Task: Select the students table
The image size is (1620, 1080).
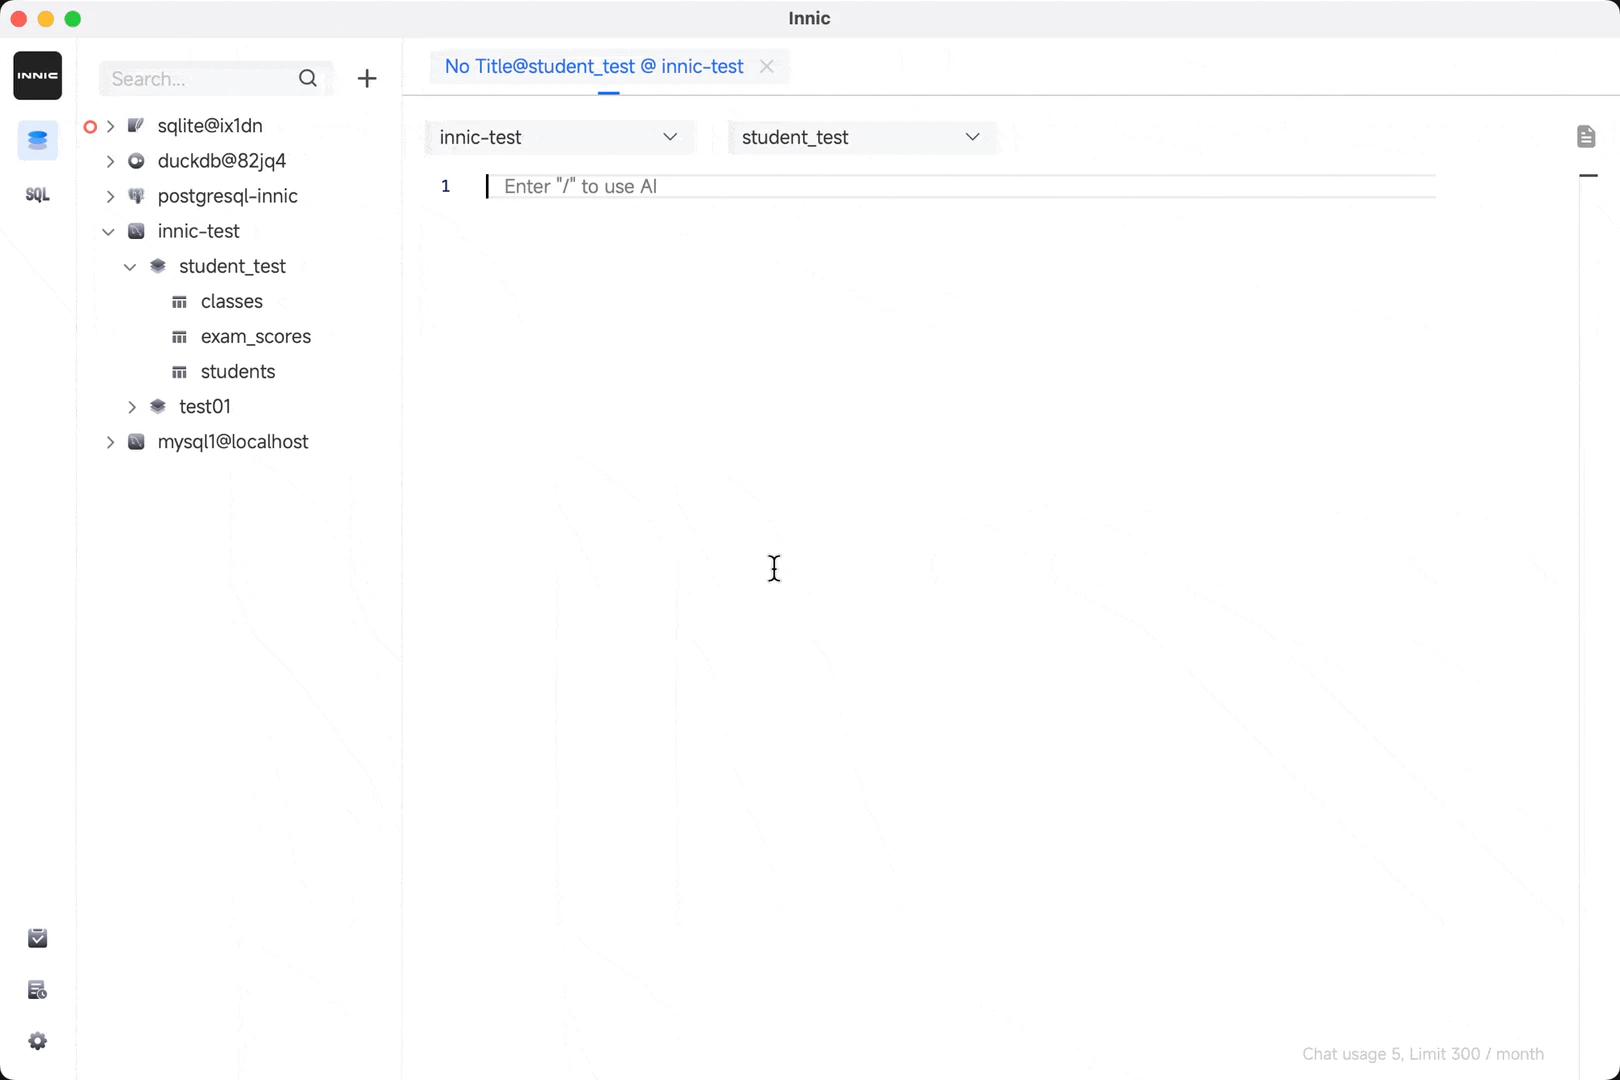Action: [237, 372]
